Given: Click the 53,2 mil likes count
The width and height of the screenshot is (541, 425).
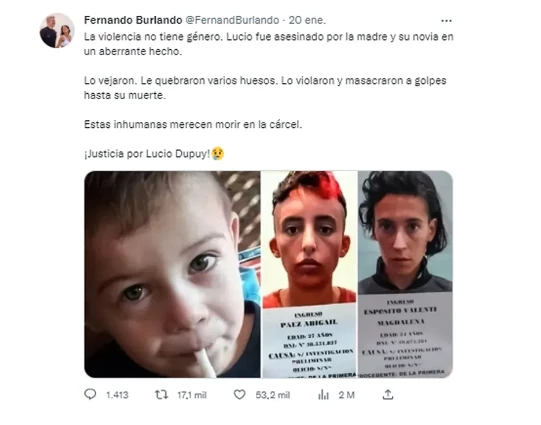Looking at the screenshot, I should coord(273,395).
